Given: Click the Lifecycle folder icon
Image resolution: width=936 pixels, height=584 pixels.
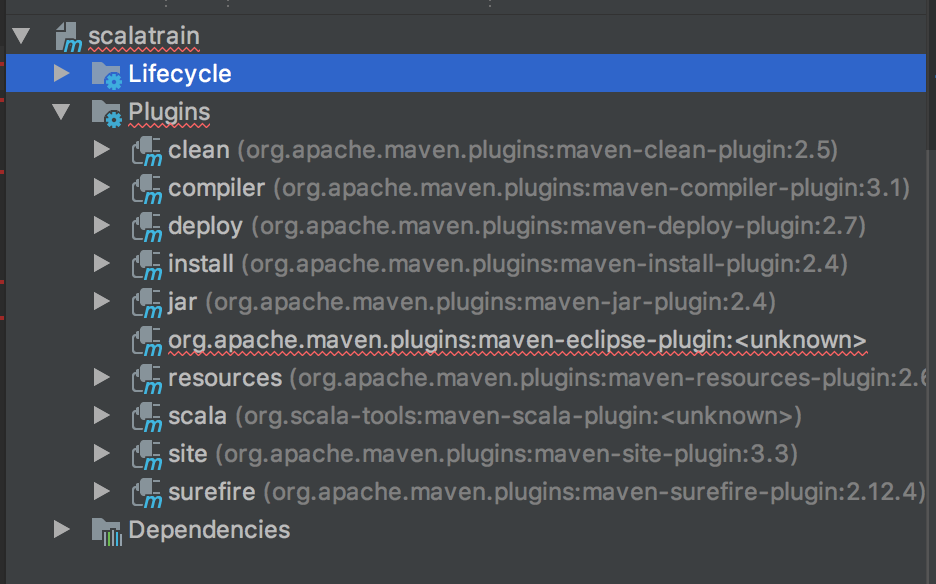Looking at the screenshot, I should coord(106,74).
